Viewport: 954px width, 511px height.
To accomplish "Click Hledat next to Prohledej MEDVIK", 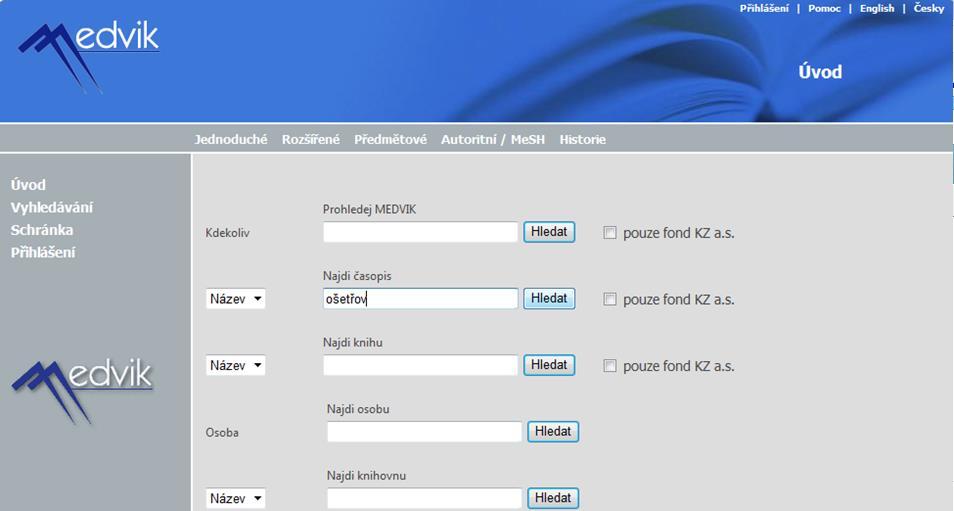I will point(549,232).
